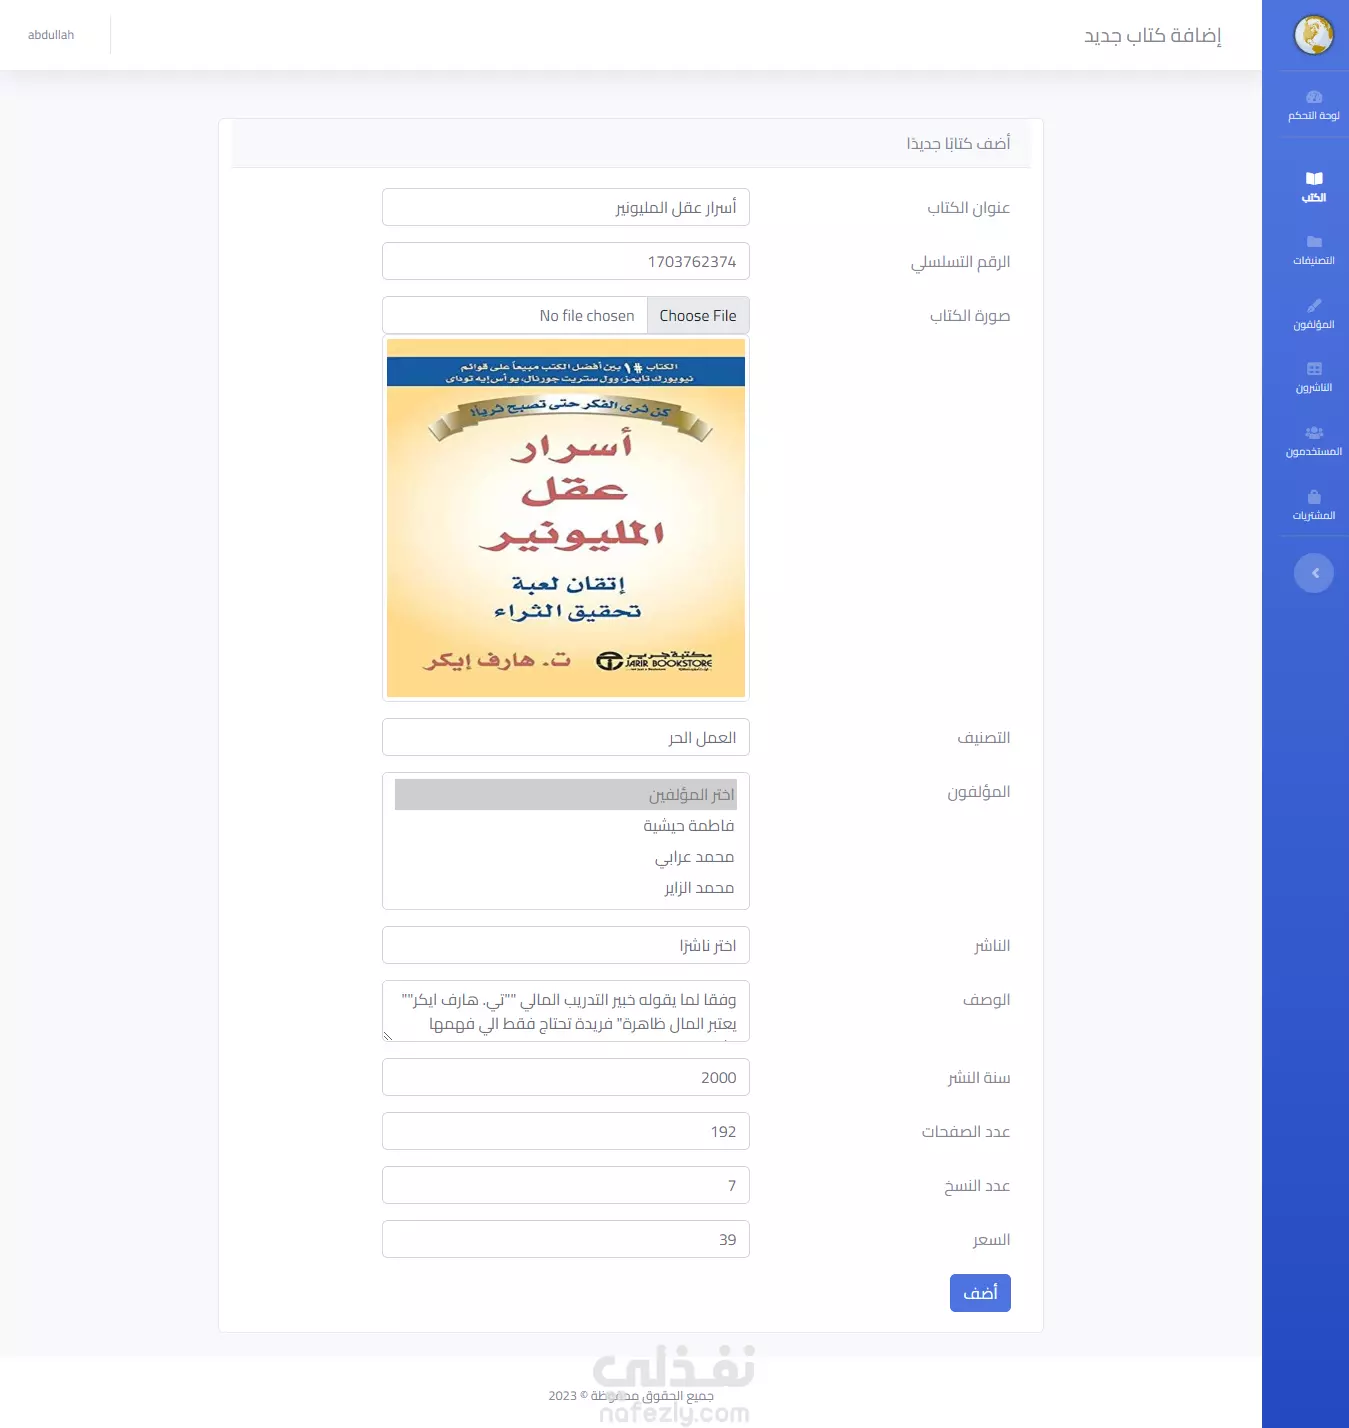This screenshot has height=1428, width=1349.
Task: Open the user profile avatar in sidebar
Action: coord(1314,35)
